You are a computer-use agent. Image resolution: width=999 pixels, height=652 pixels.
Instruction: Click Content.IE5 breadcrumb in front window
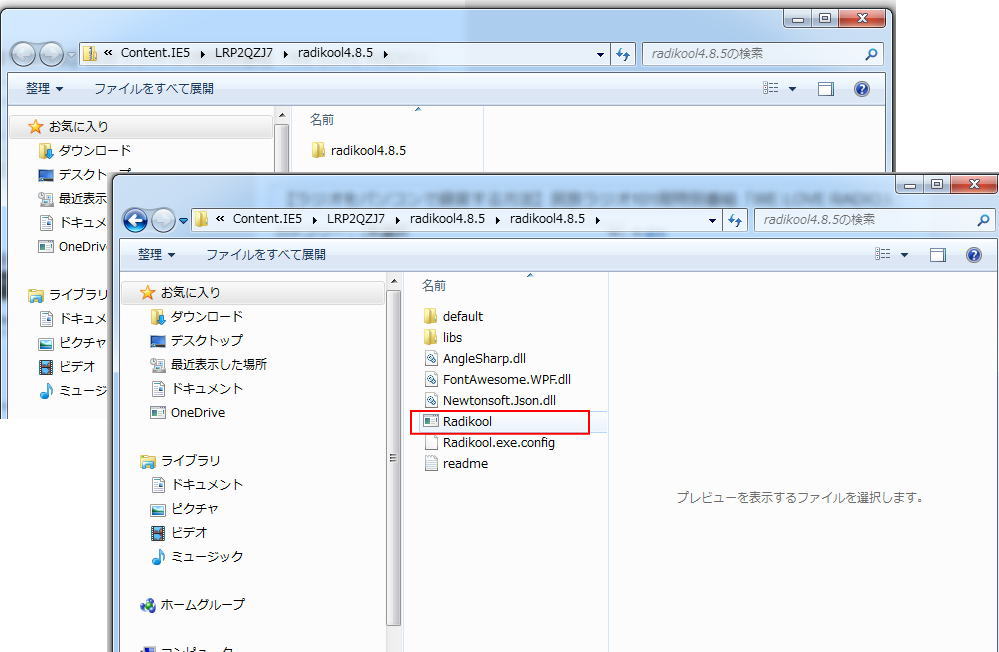coord(267,219)
